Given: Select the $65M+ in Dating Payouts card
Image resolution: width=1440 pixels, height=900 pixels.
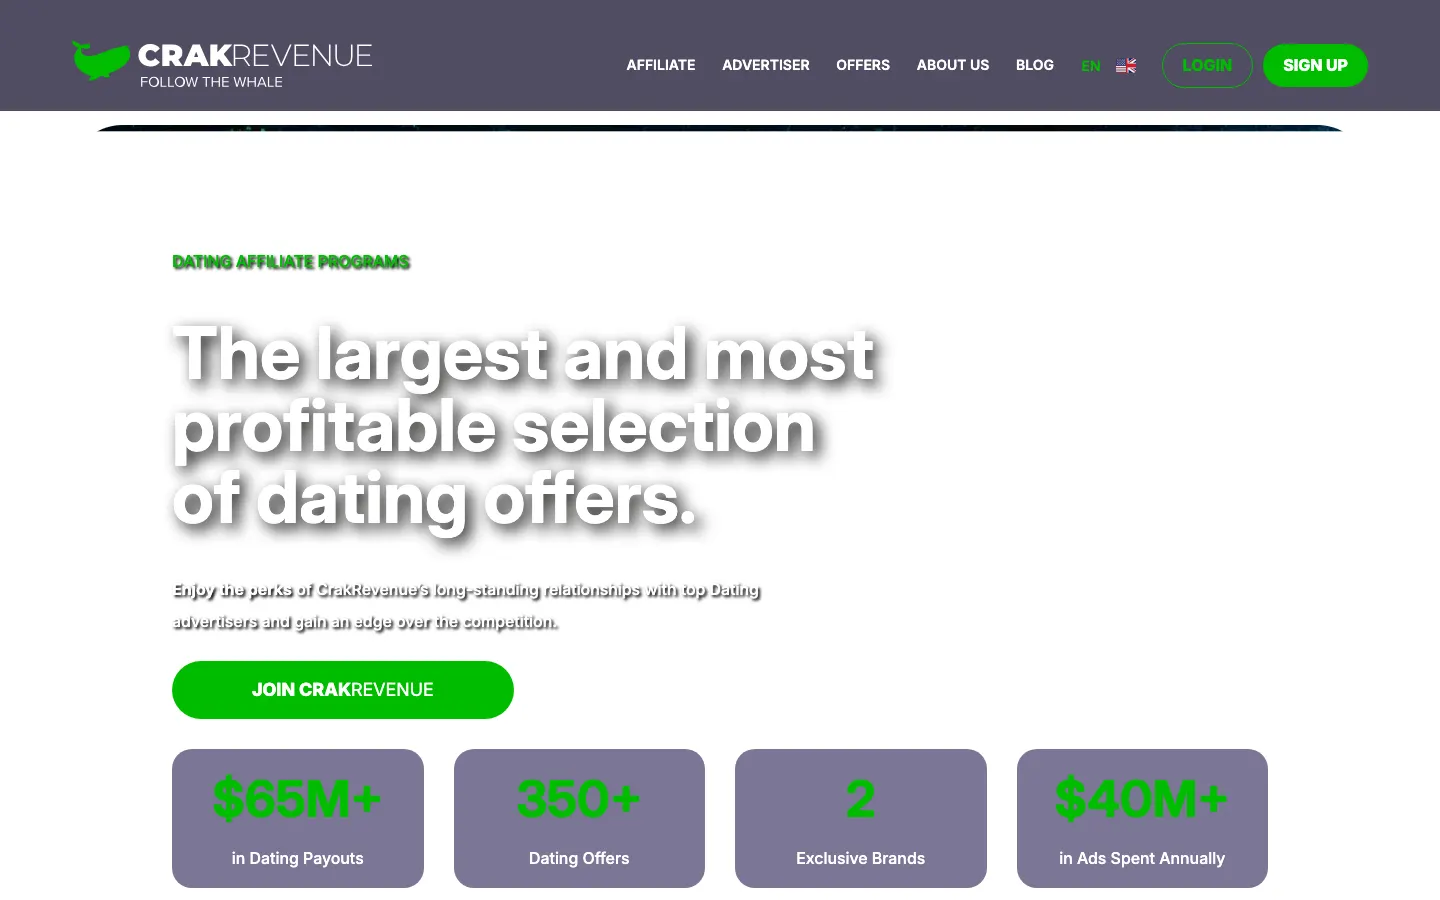Looking at the screenshot, I should pos(298,818).
